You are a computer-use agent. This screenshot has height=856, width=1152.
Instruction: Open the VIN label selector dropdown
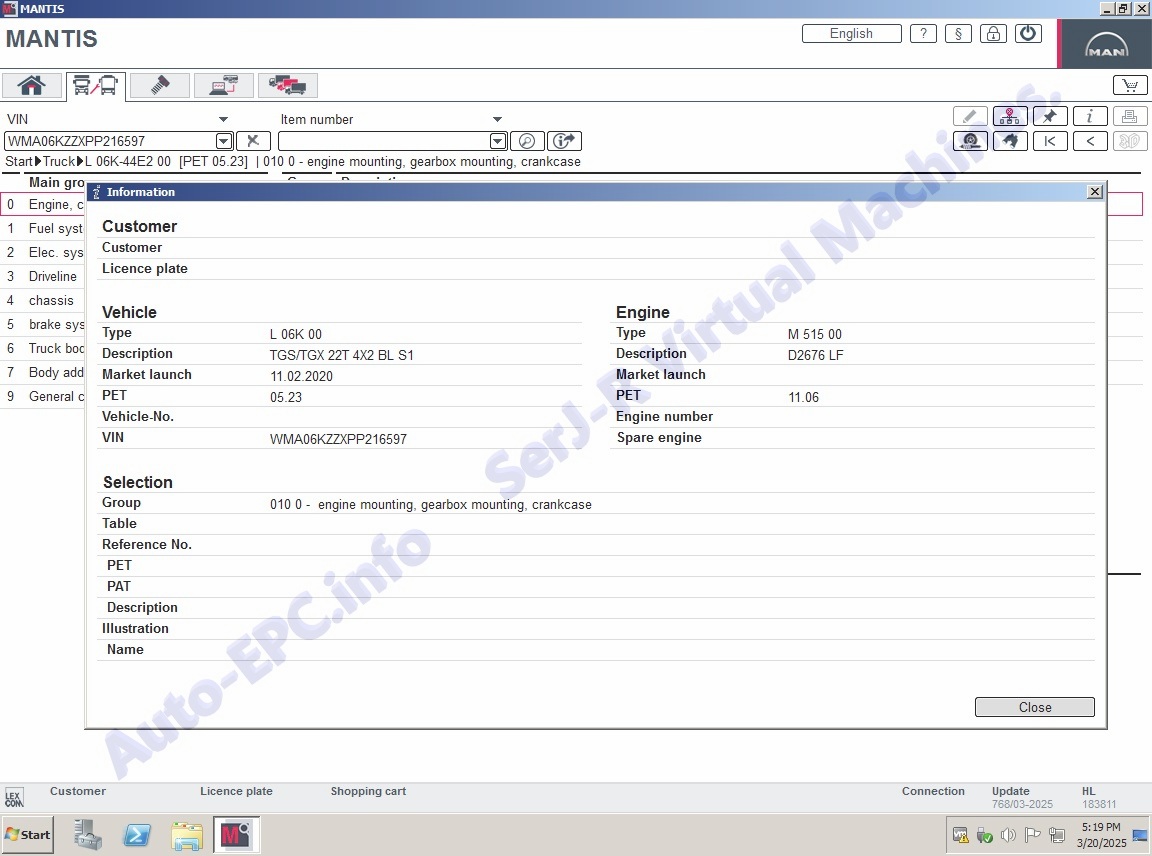tap(223, 119)
